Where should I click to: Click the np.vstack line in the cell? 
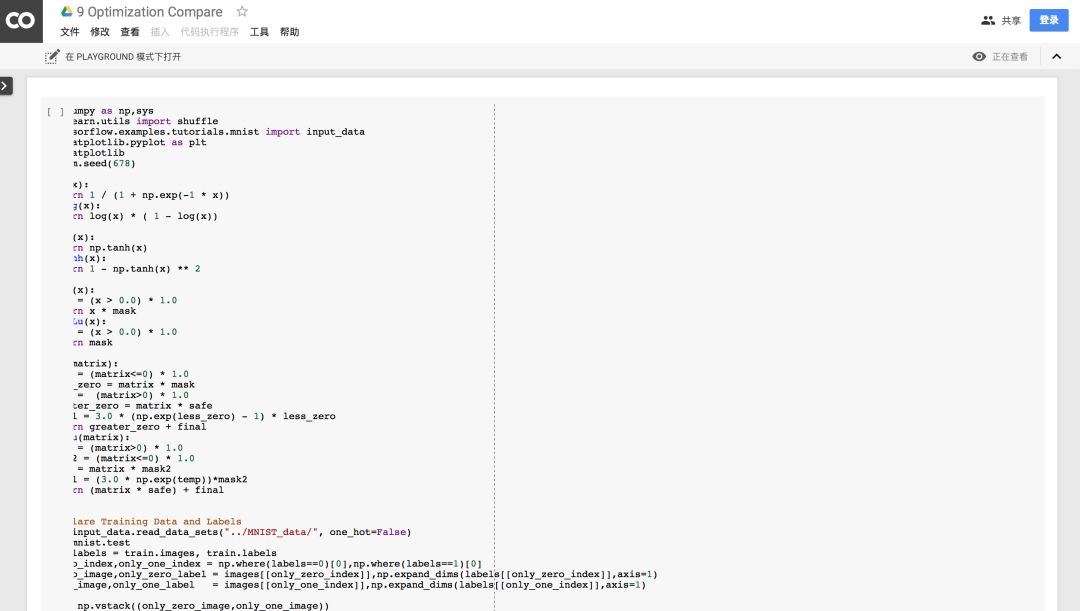coord(202,605)
